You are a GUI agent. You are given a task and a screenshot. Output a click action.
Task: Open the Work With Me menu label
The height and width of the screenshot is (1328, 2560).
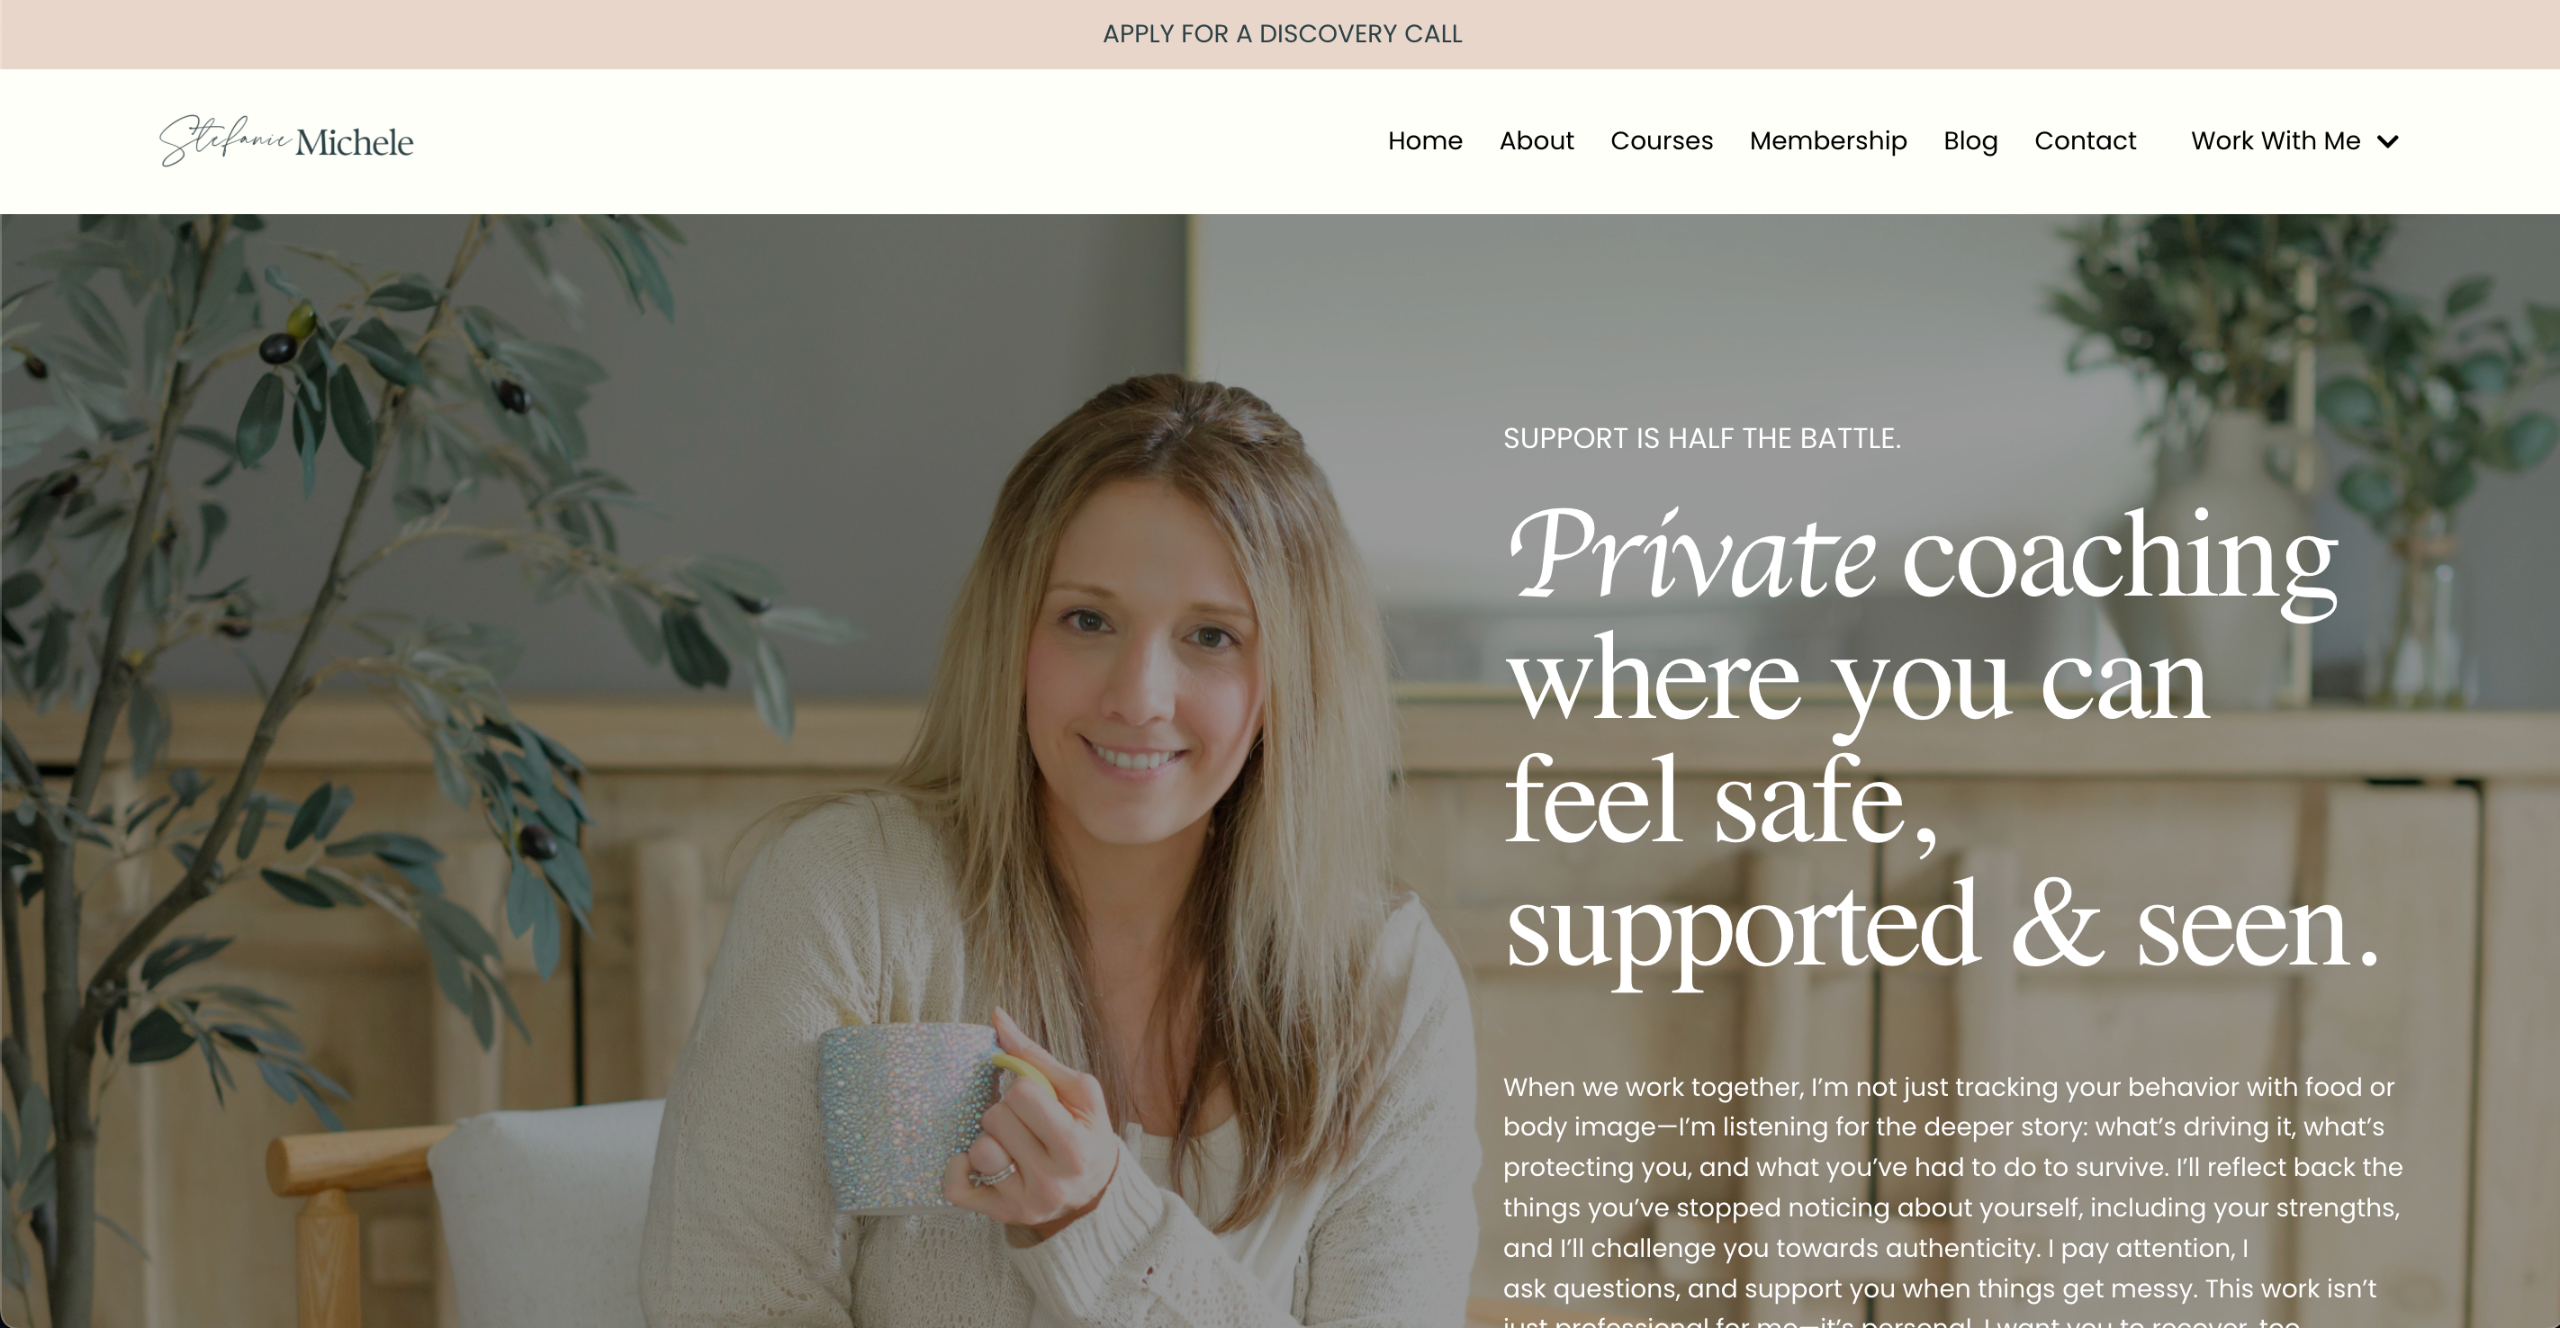click(2275, 141)
